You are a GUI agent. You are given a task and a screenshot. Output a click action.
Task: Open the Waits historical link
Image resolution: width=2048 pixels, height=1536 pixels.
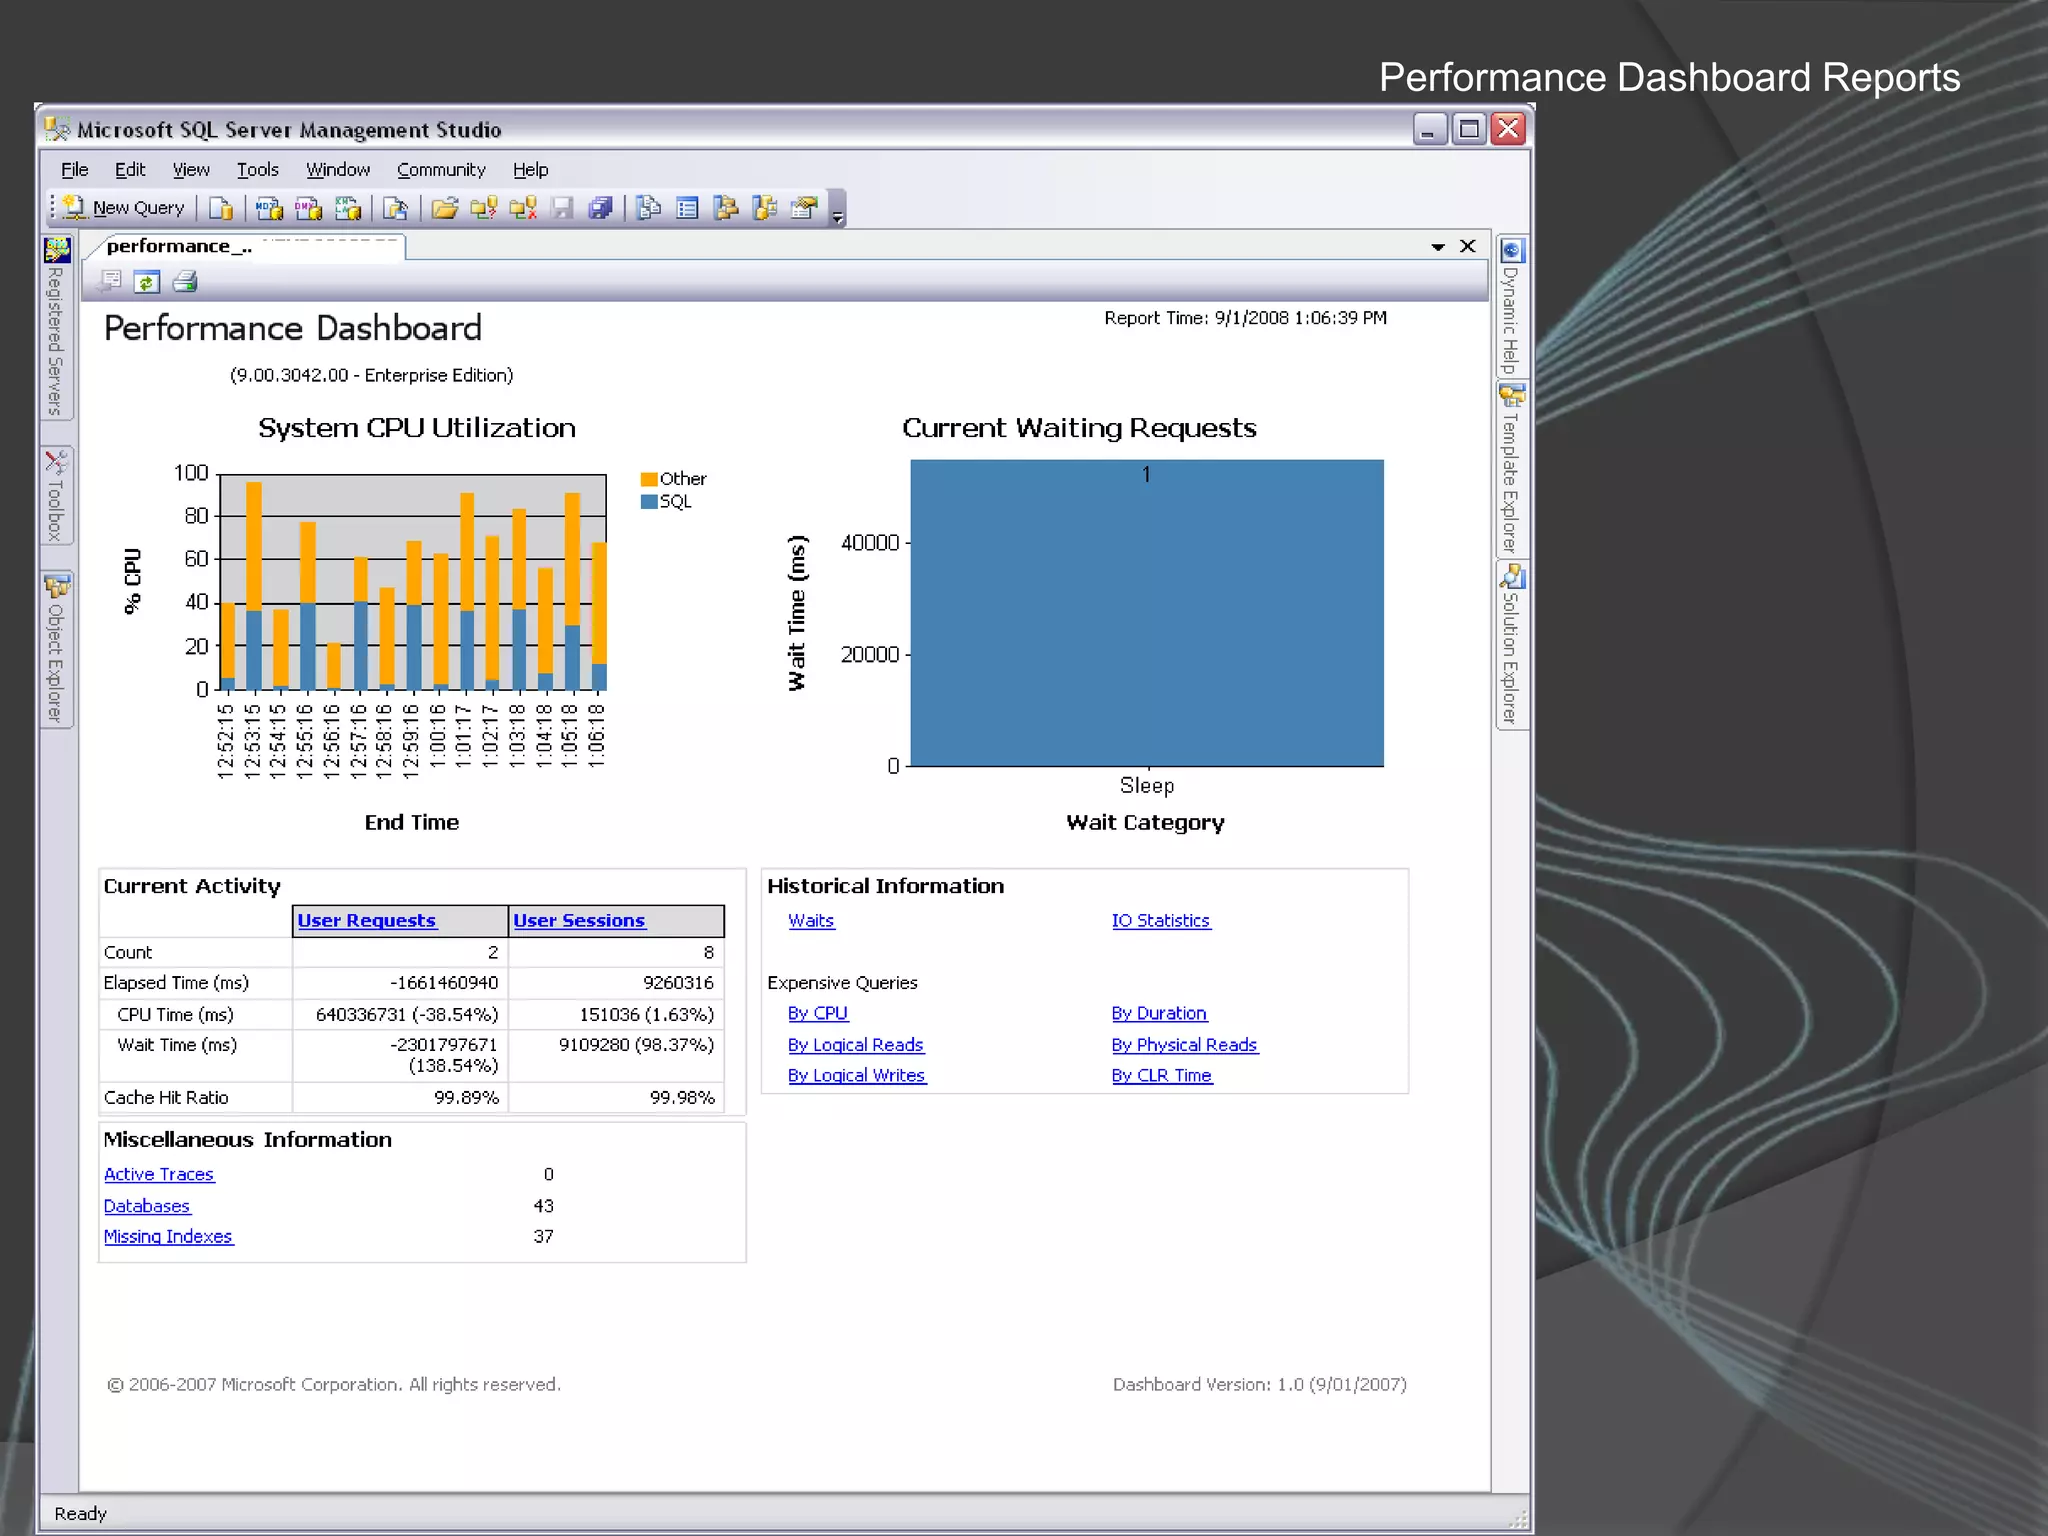811,920
